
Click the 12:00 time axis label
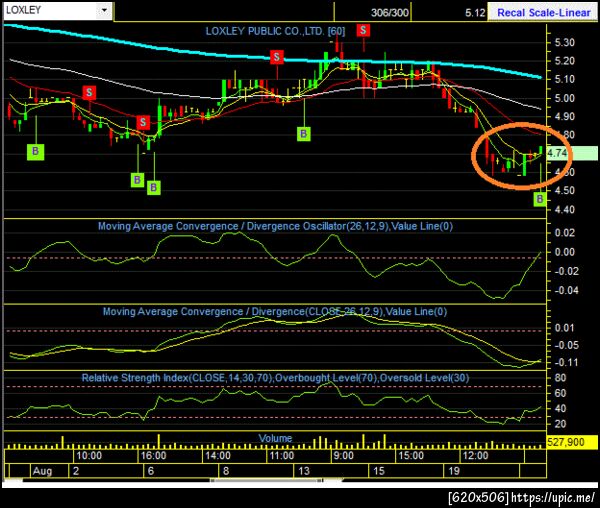(x=475, y=456)
